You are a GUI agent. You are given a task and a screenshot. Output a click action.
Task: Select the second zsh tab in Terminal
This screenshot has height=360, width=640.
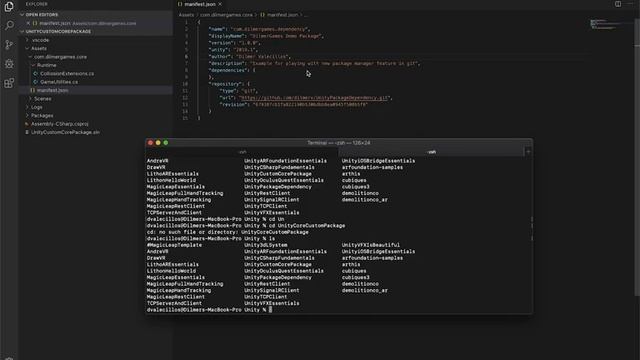(x=431, y=152)
